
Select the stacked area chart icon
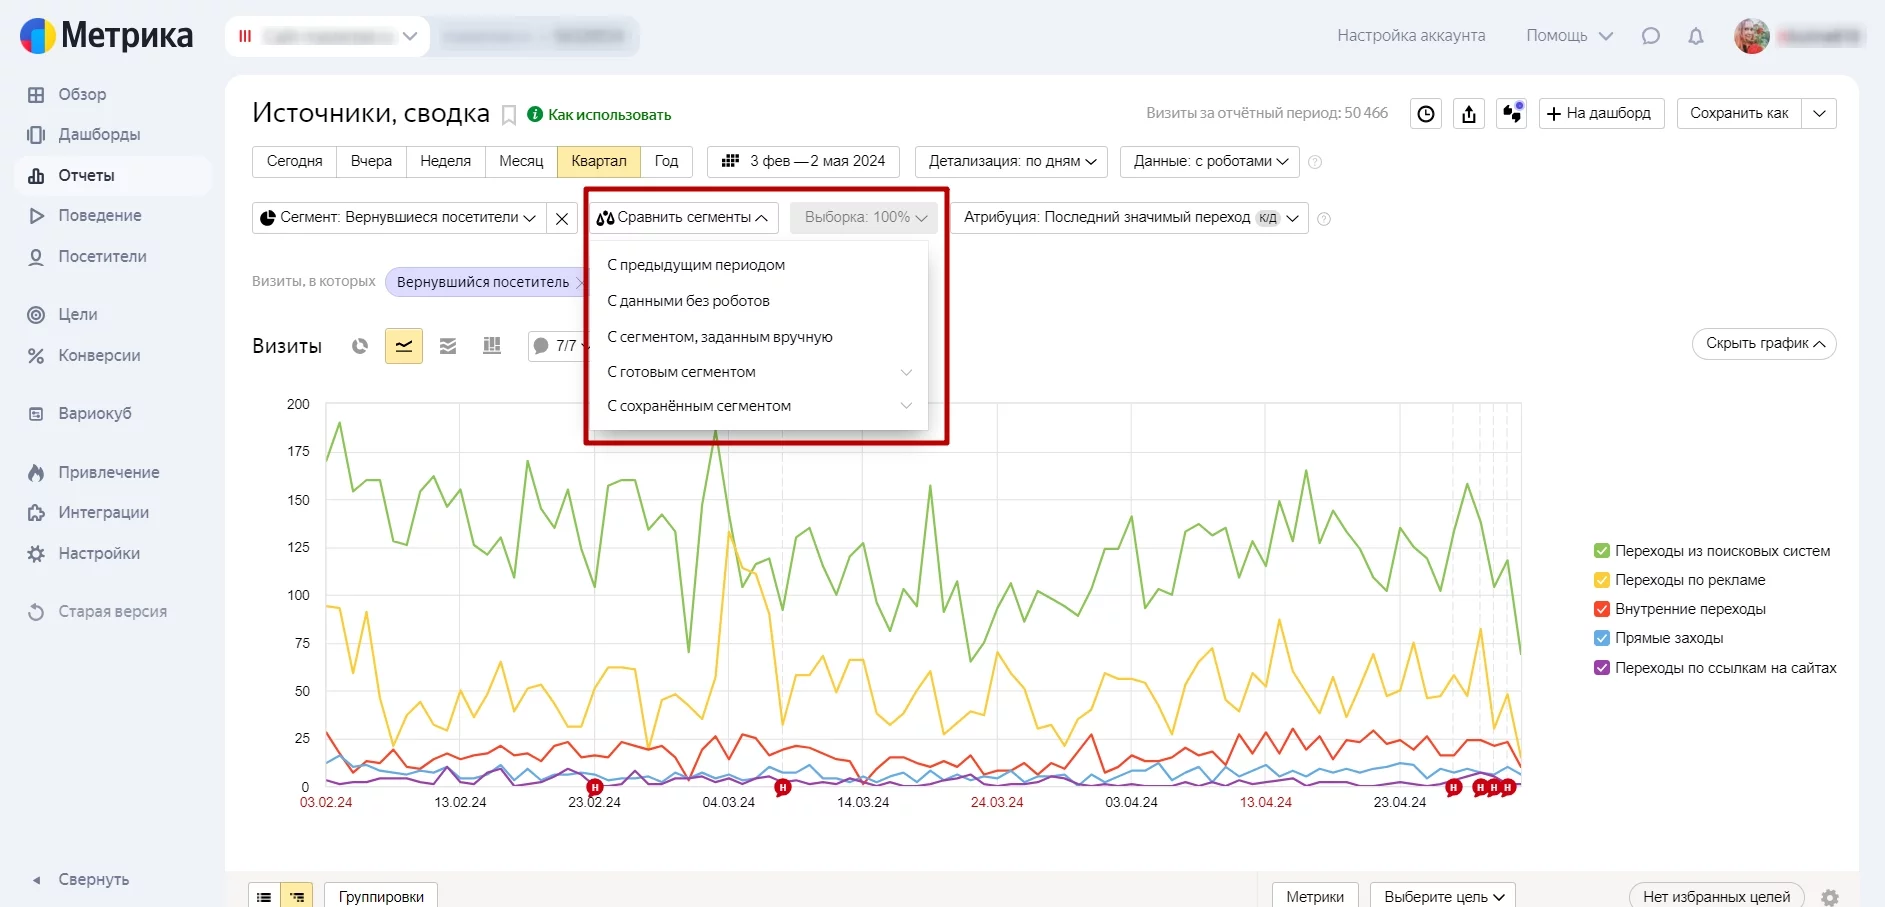(x=448, y=346)
